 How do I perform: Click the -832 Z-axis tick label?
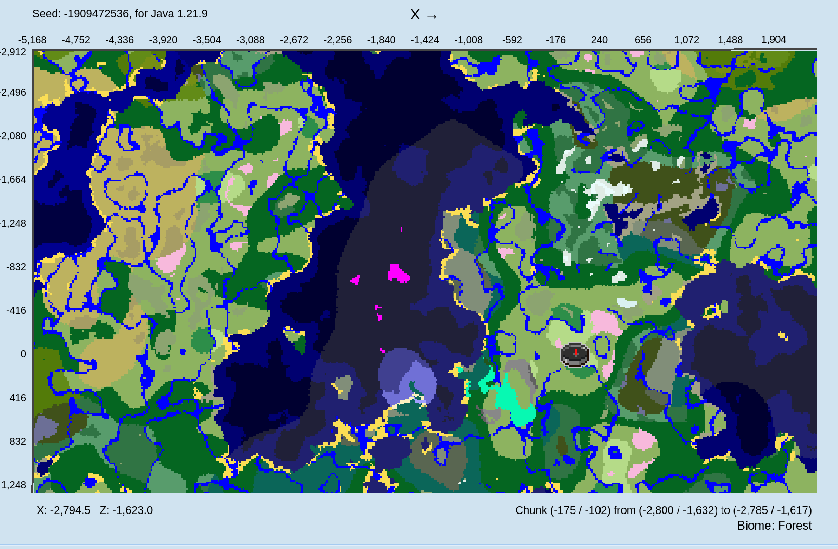(x=16, y=267)
